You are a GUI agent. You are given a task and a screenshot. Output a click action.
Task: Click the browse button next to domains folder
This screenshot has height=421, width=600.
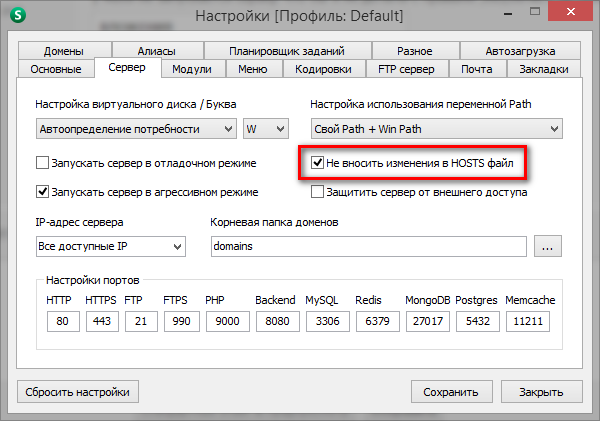550,246
